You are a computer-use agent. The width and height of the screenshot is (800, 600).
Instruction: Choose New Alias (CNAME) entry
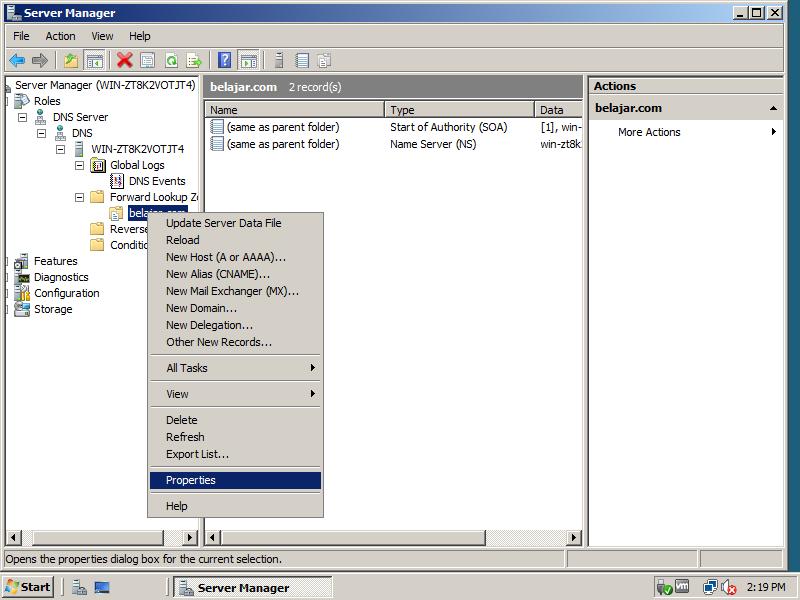point(235,274)
